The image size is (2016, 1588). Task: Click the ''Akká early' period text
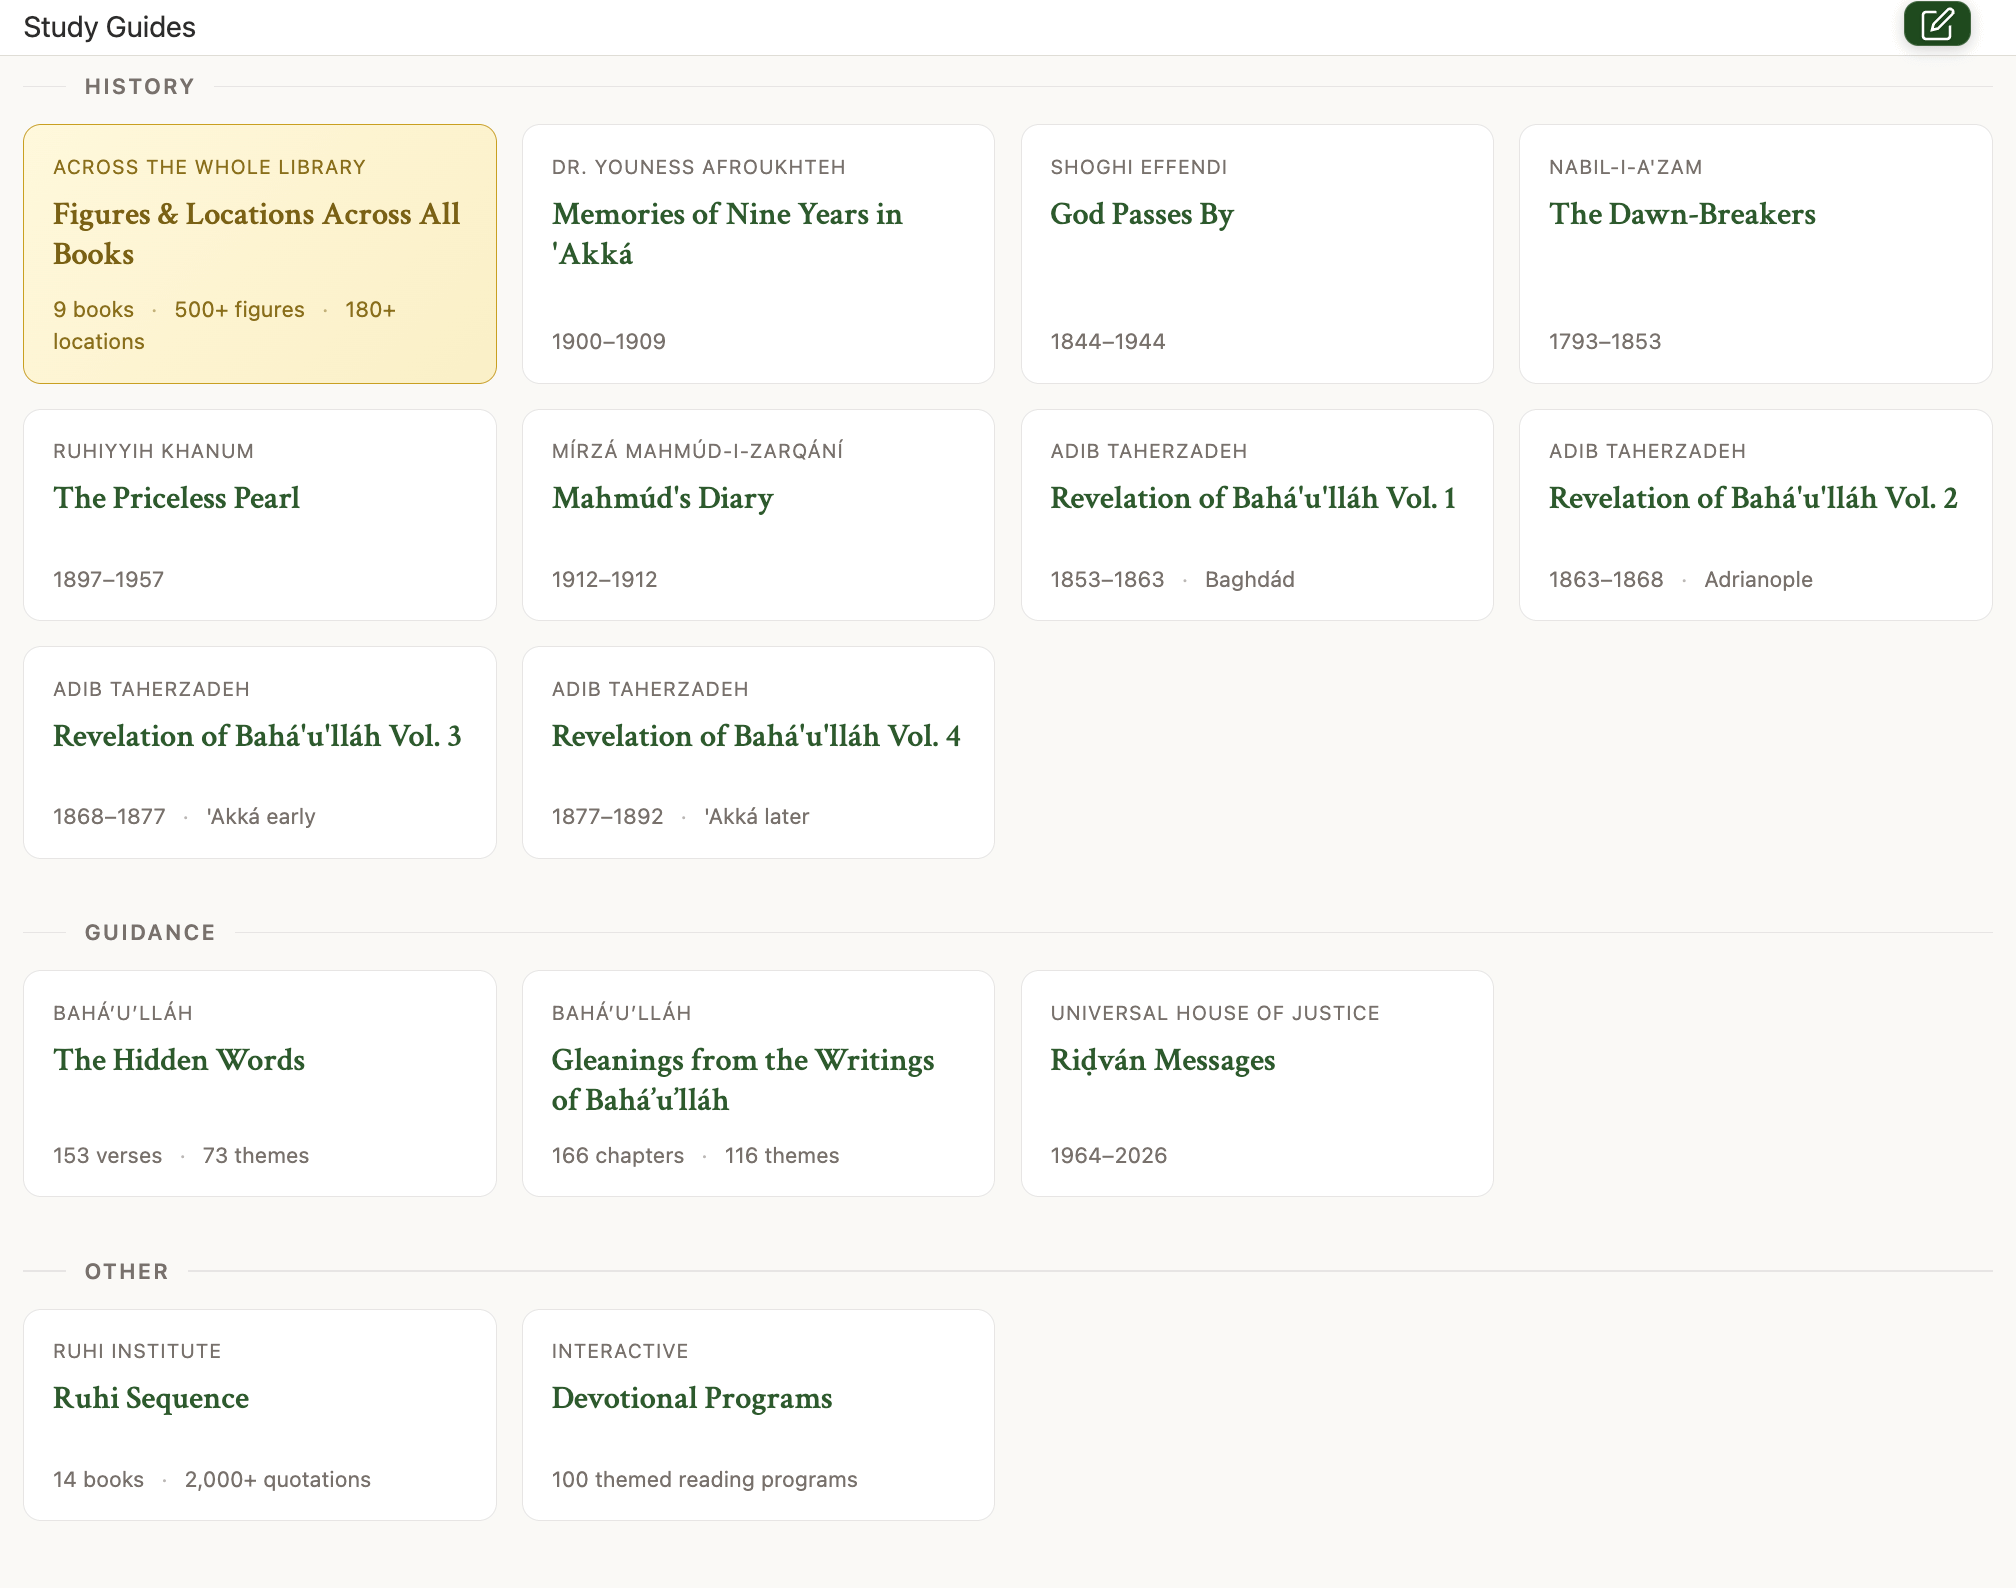tap(260, 817)
